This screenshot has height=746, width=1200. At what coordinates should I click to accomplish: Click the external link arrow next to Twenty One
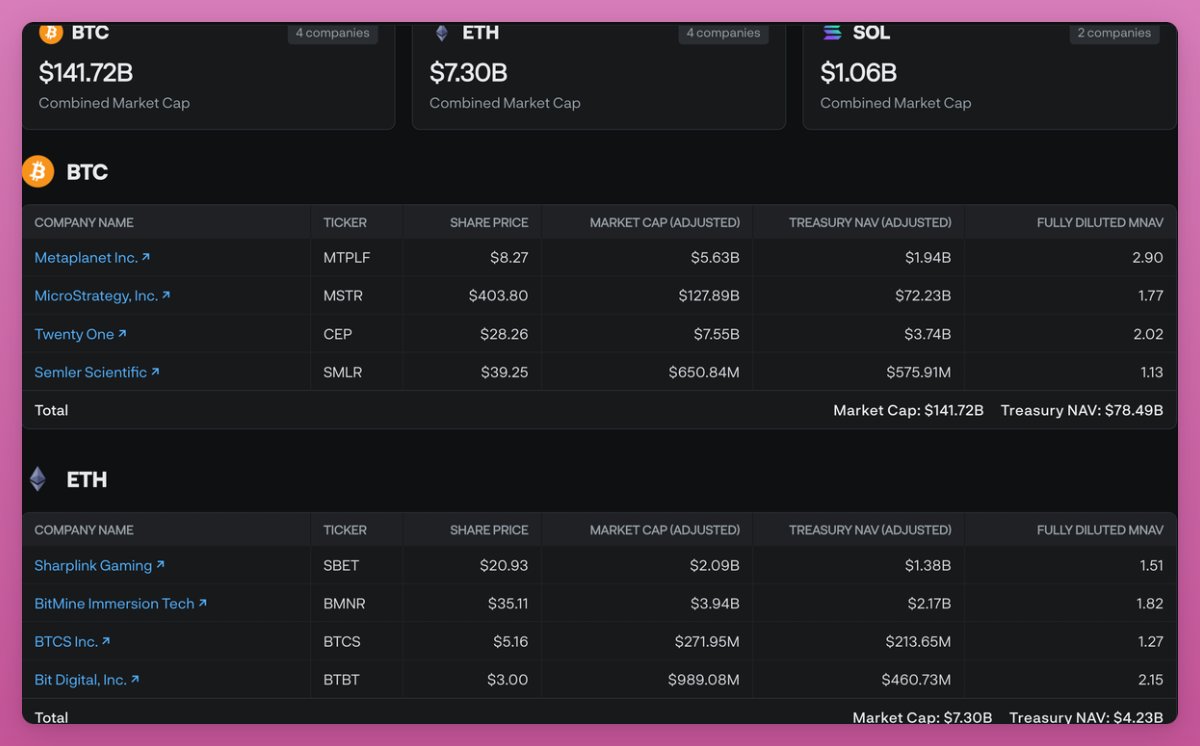(x=122, y=333)
